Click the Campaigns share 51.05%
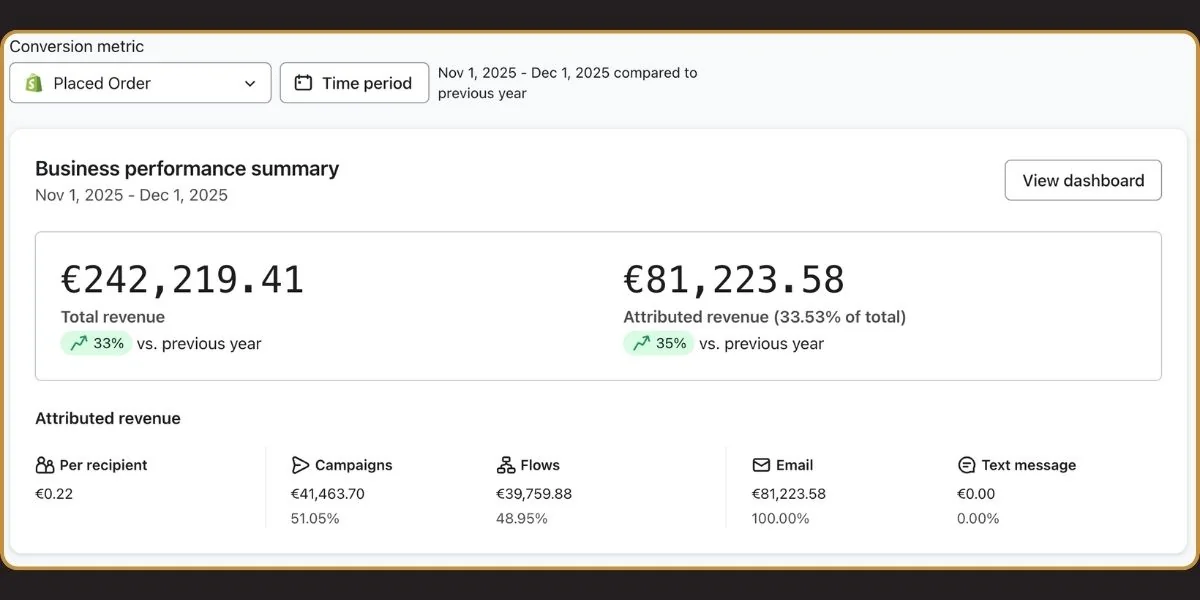Screen dimensions: 1200x600 pos(315,519)
